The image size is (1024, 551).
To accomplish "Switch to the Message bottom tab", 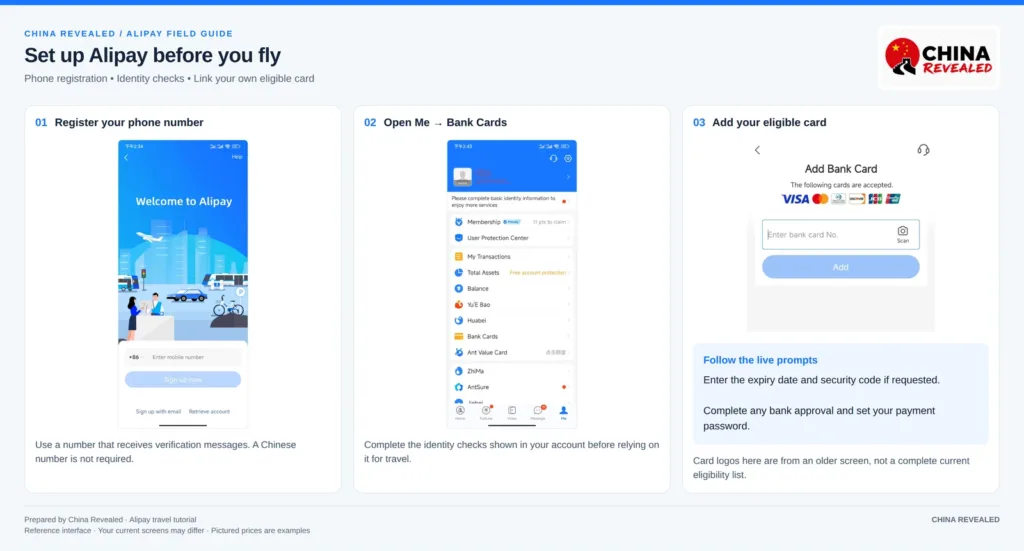I will 538,413.
